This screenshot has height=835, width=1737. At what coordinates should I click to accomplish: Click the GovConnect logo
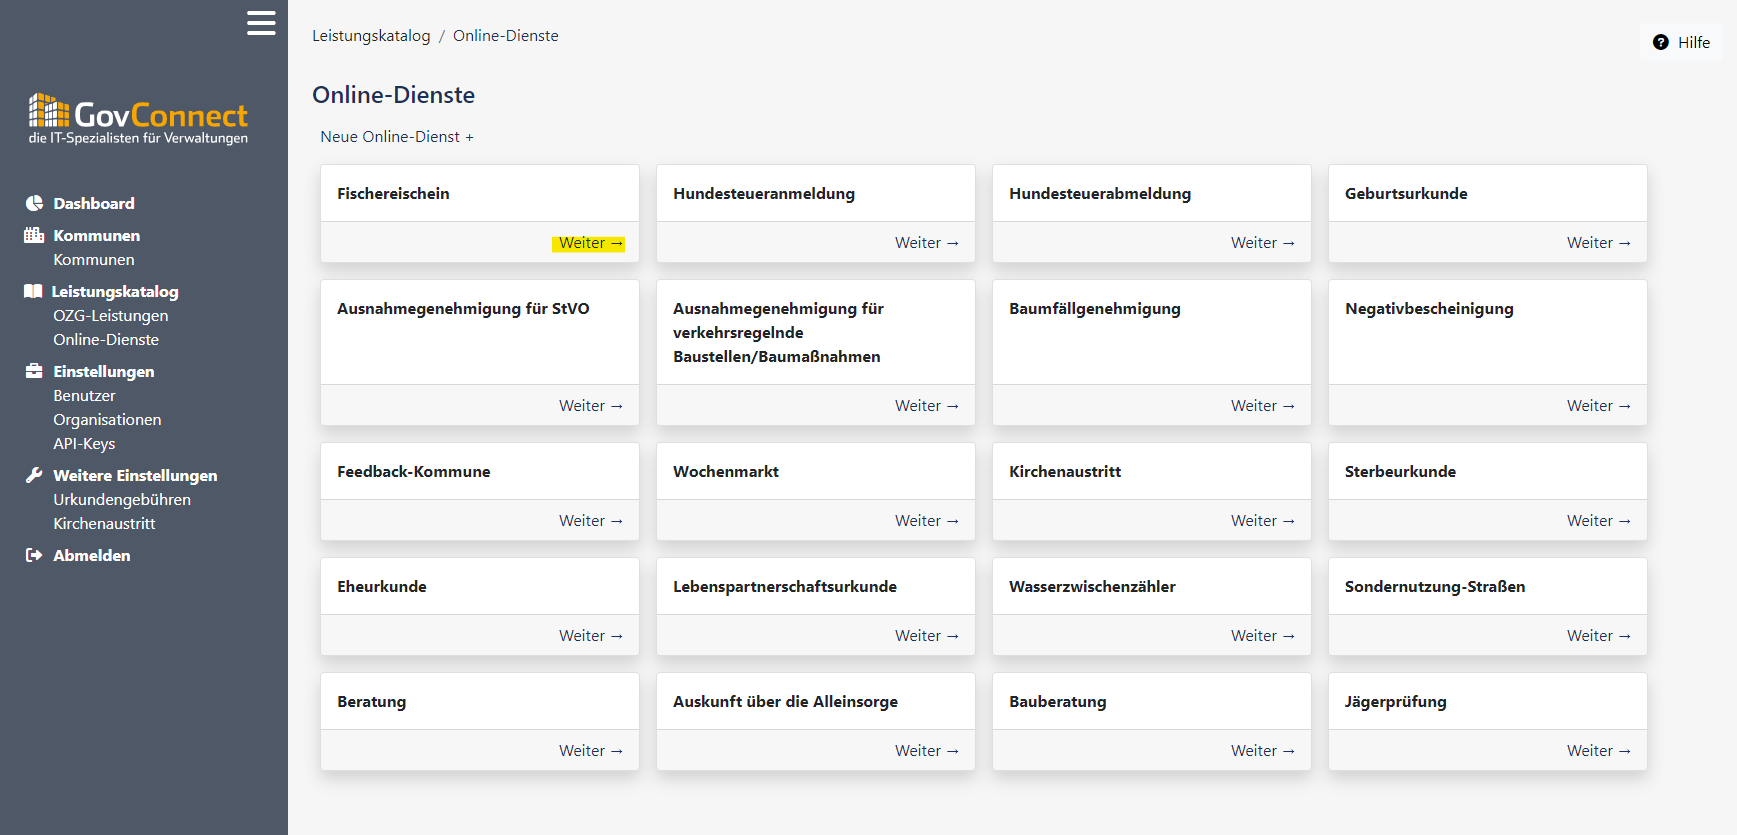138,119
